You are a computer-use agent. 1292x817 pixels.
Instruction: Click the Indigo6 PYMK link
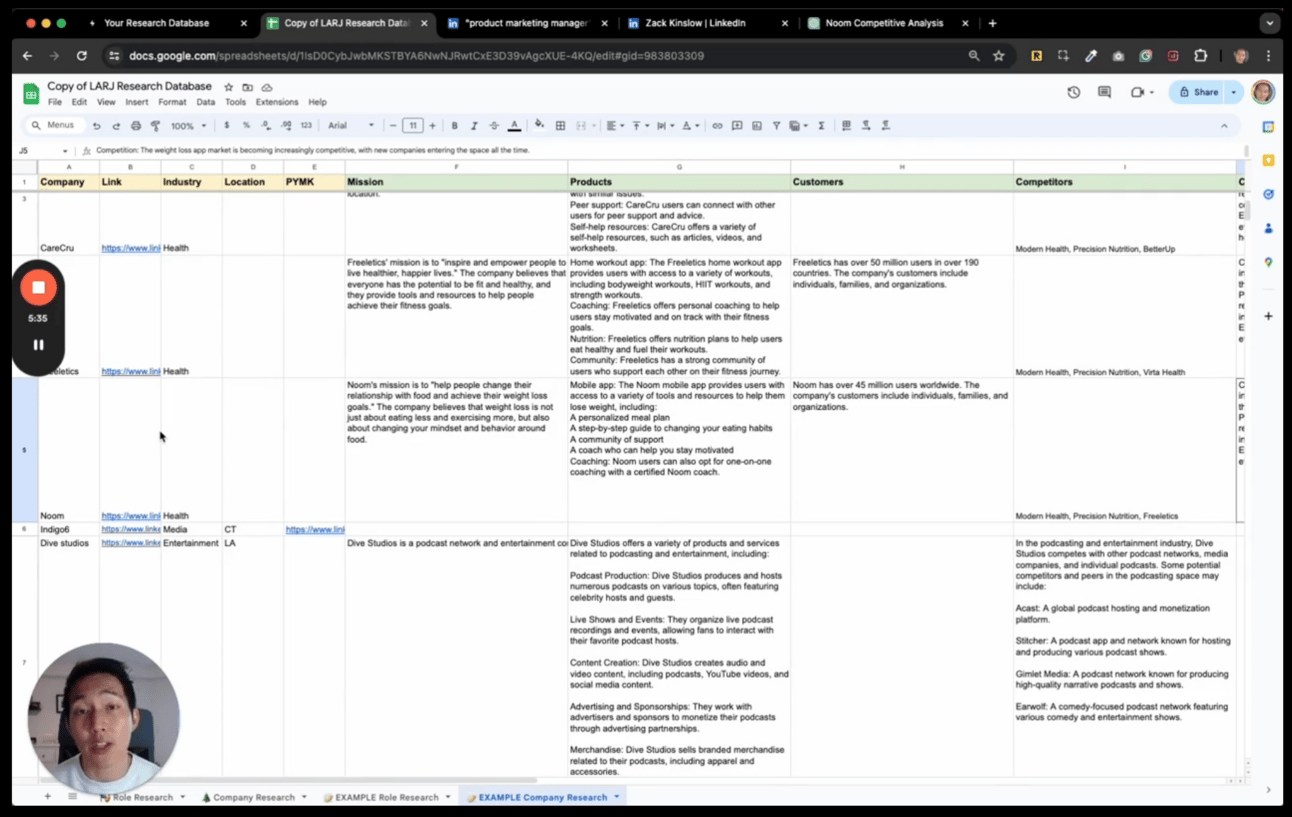coord(315,529)
